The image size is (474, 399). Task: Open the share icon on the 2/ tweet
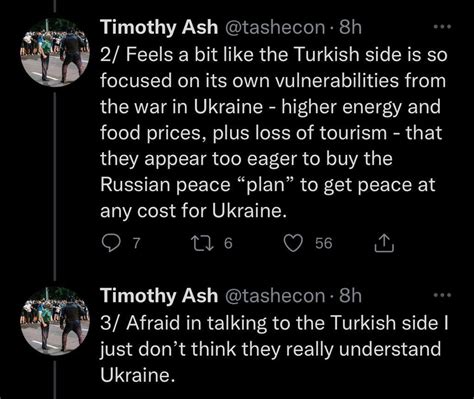384,243
